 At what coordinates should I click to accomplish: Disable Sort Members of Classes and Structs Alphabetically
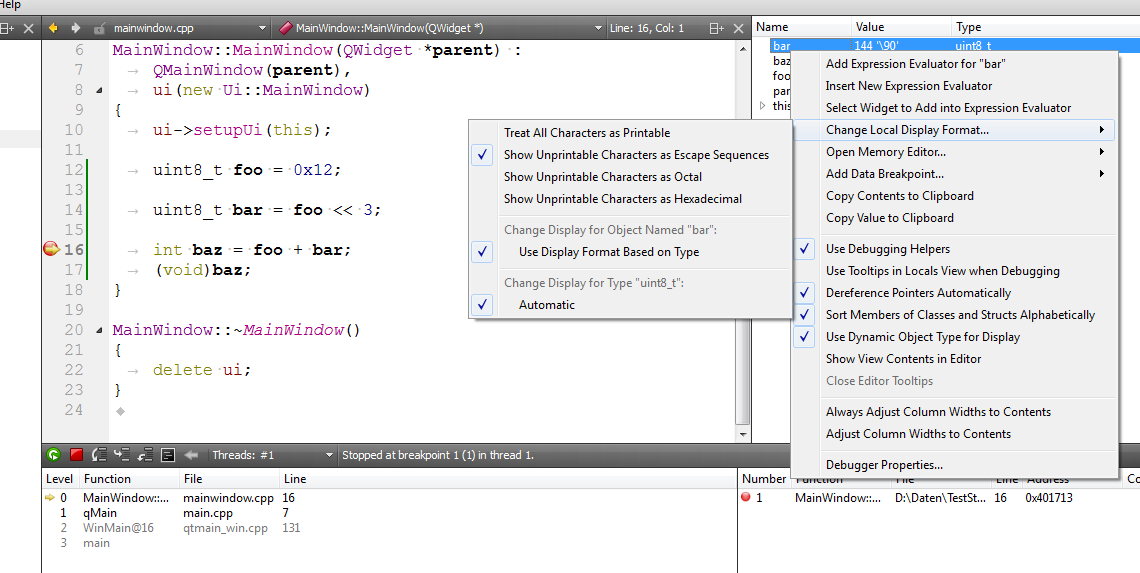point(959,315)
